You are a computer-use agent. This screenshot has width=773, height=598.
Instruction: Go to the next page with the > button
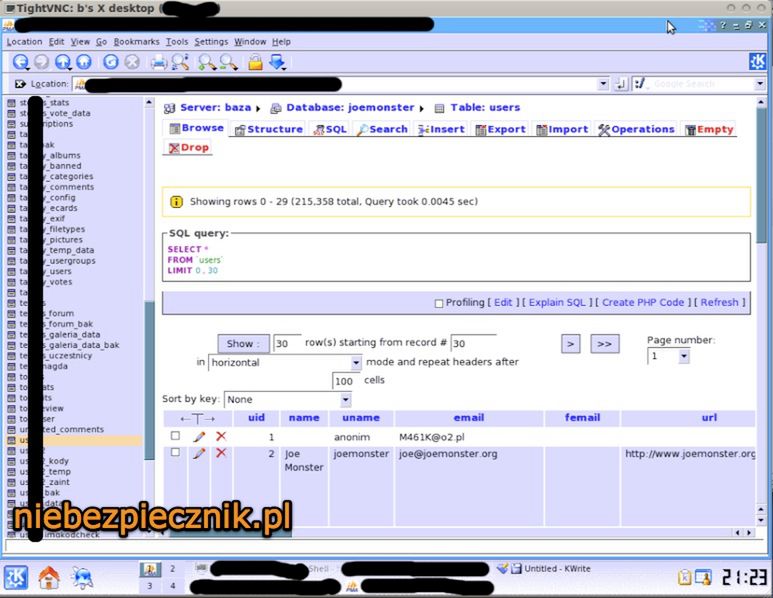coord(570,344)
